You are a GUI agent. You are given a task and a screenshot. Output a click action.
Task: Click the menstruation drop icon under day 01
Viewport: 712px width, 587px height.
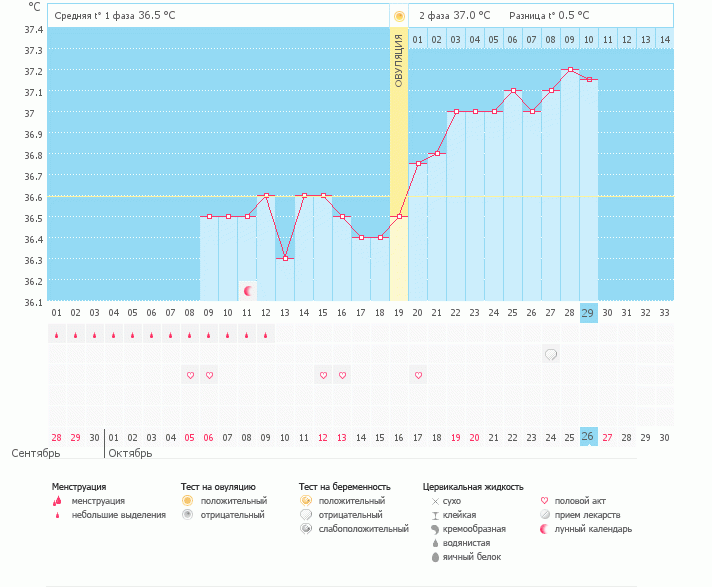[x=57, y=336]
